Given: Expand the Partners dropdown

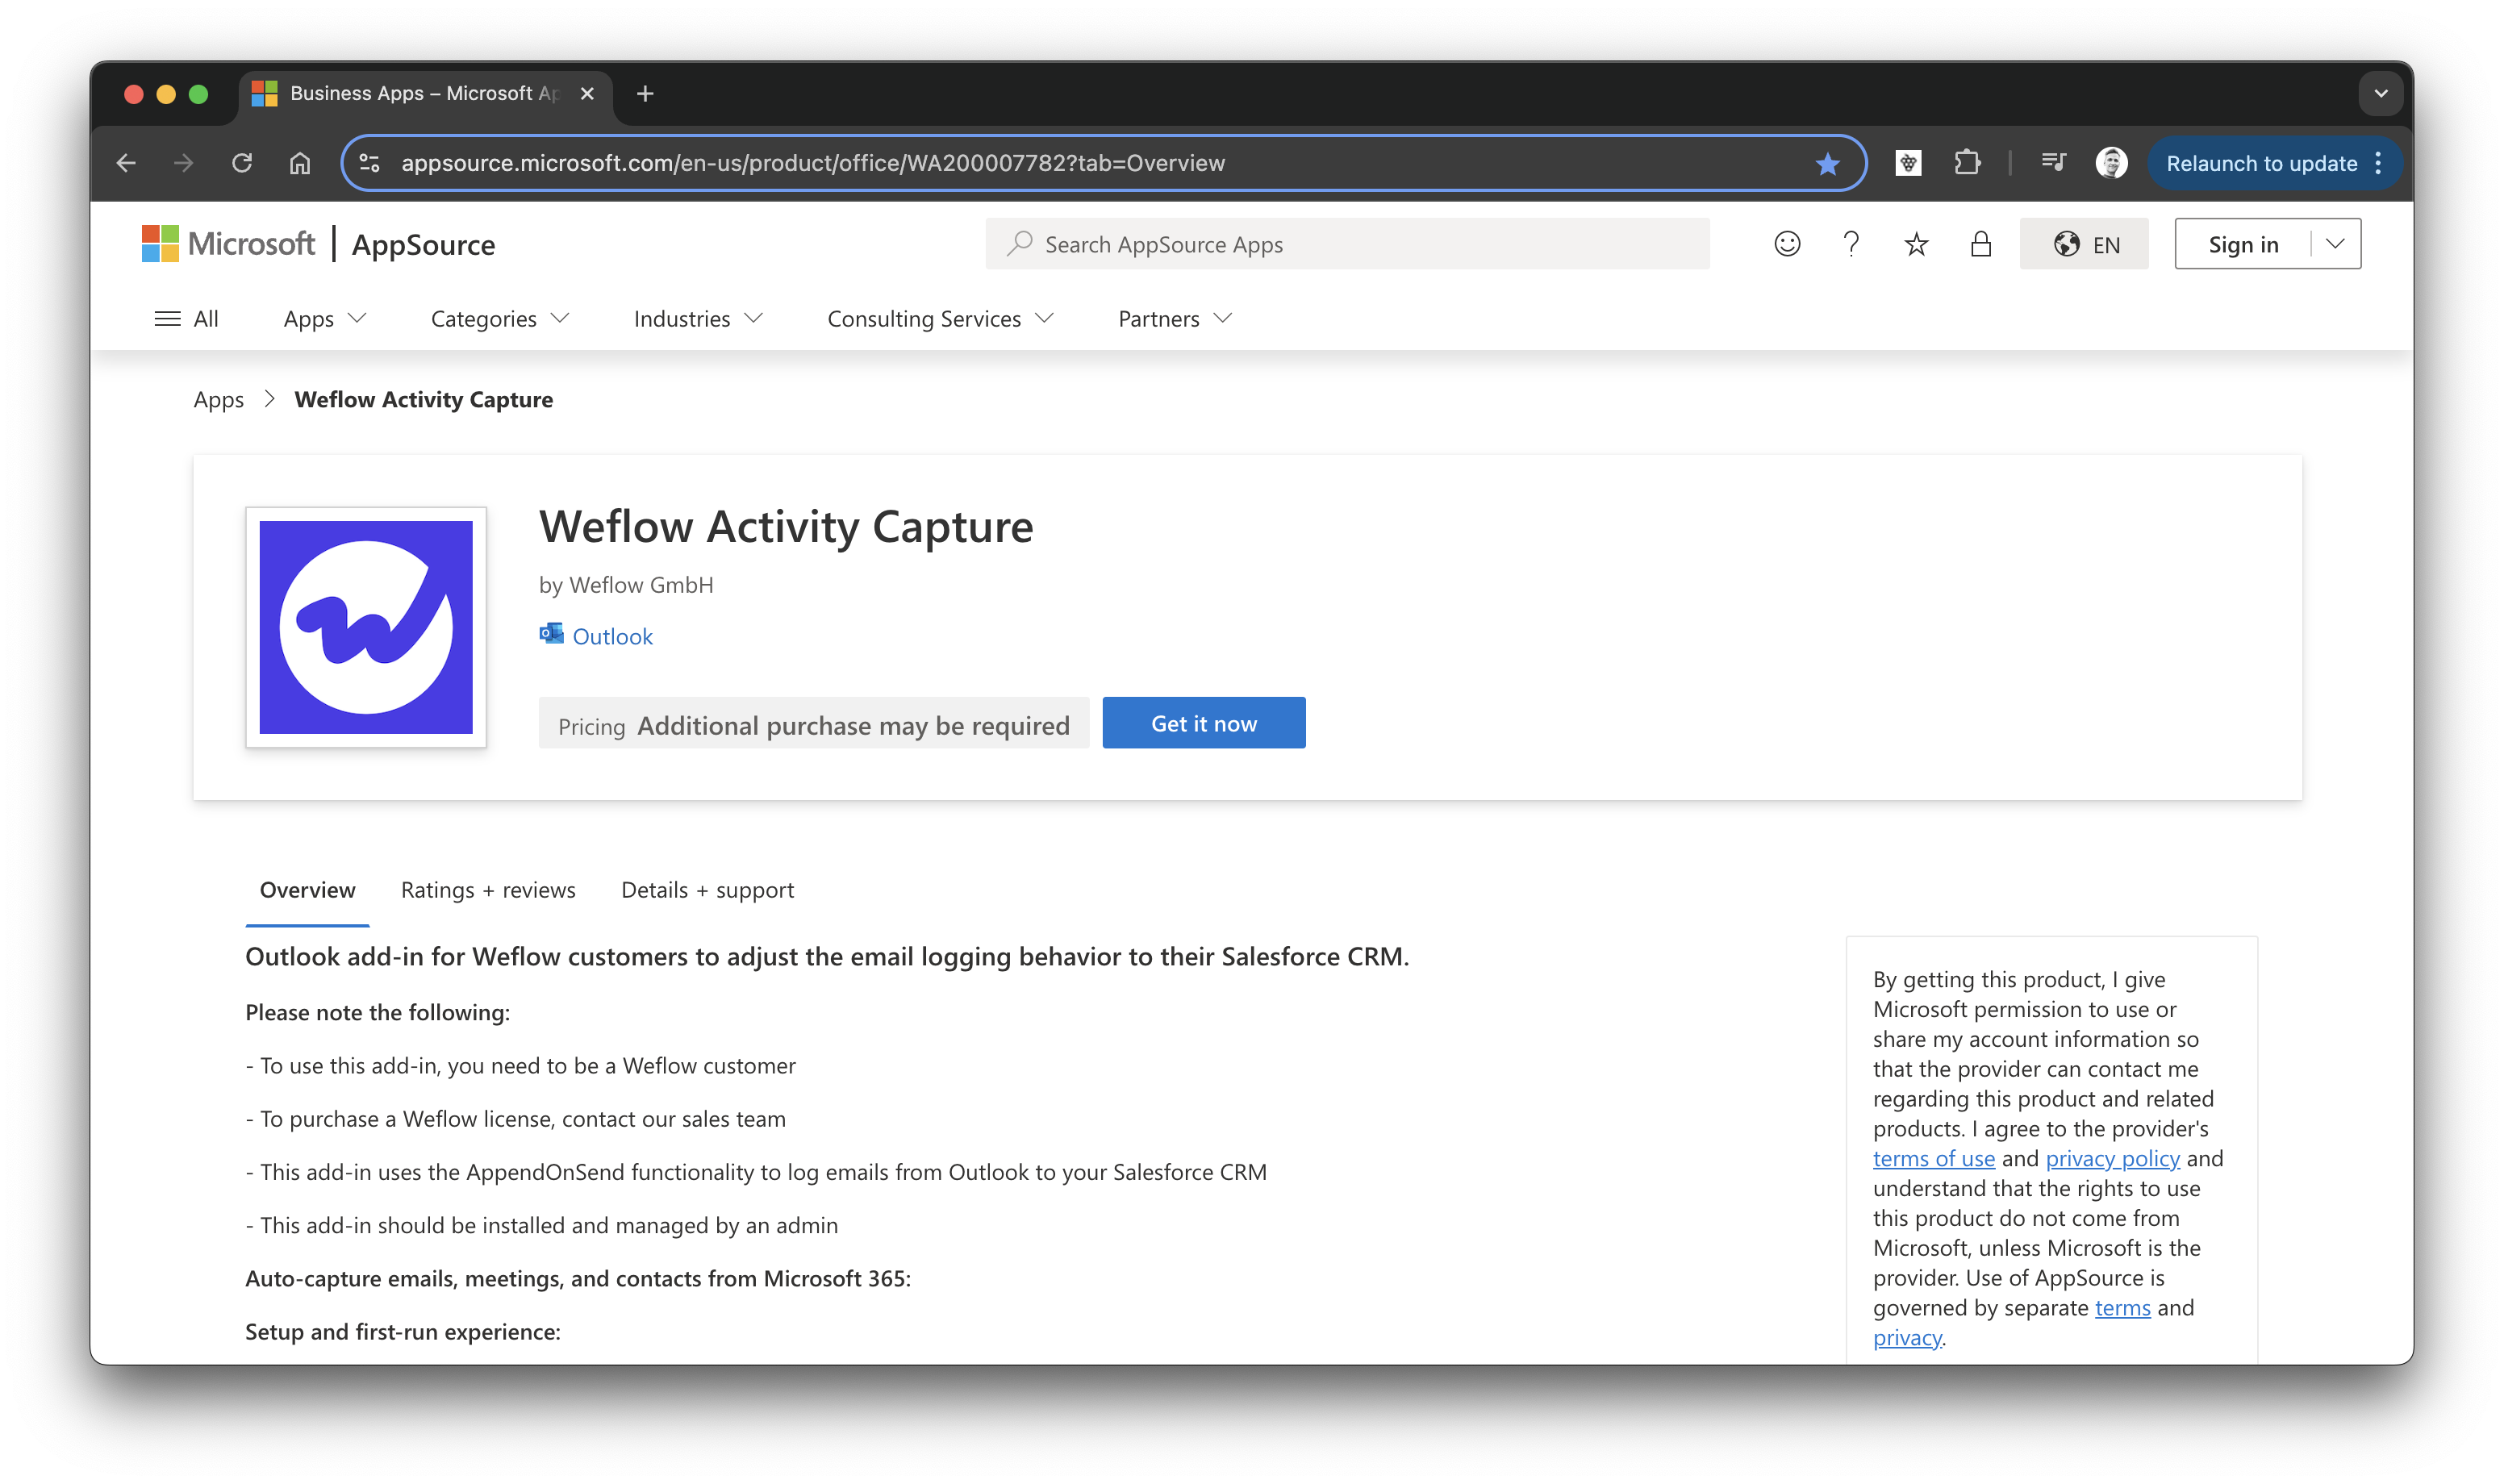Looking at the screenshot, I should click(1175, 318).
